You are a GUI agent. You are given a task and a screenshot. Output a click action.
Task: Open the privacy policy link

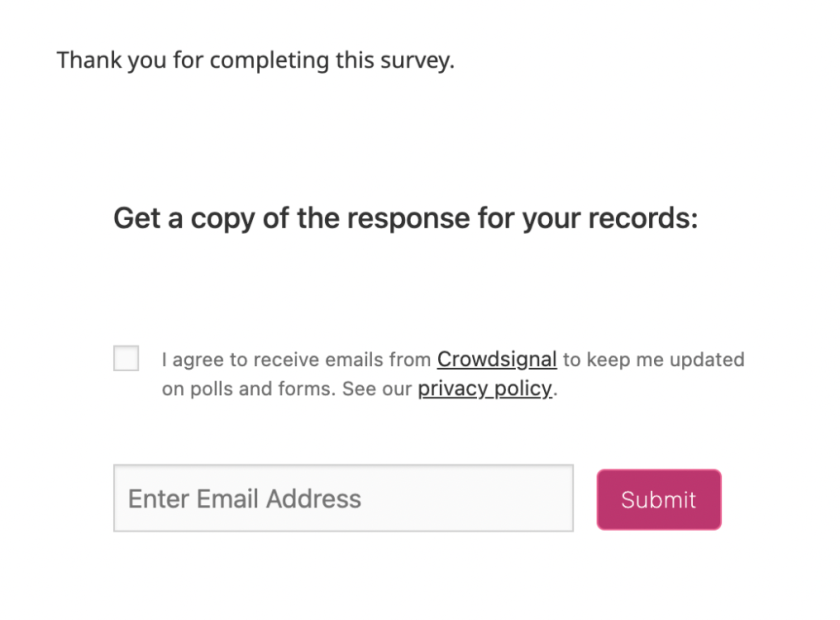coord(484,389)
